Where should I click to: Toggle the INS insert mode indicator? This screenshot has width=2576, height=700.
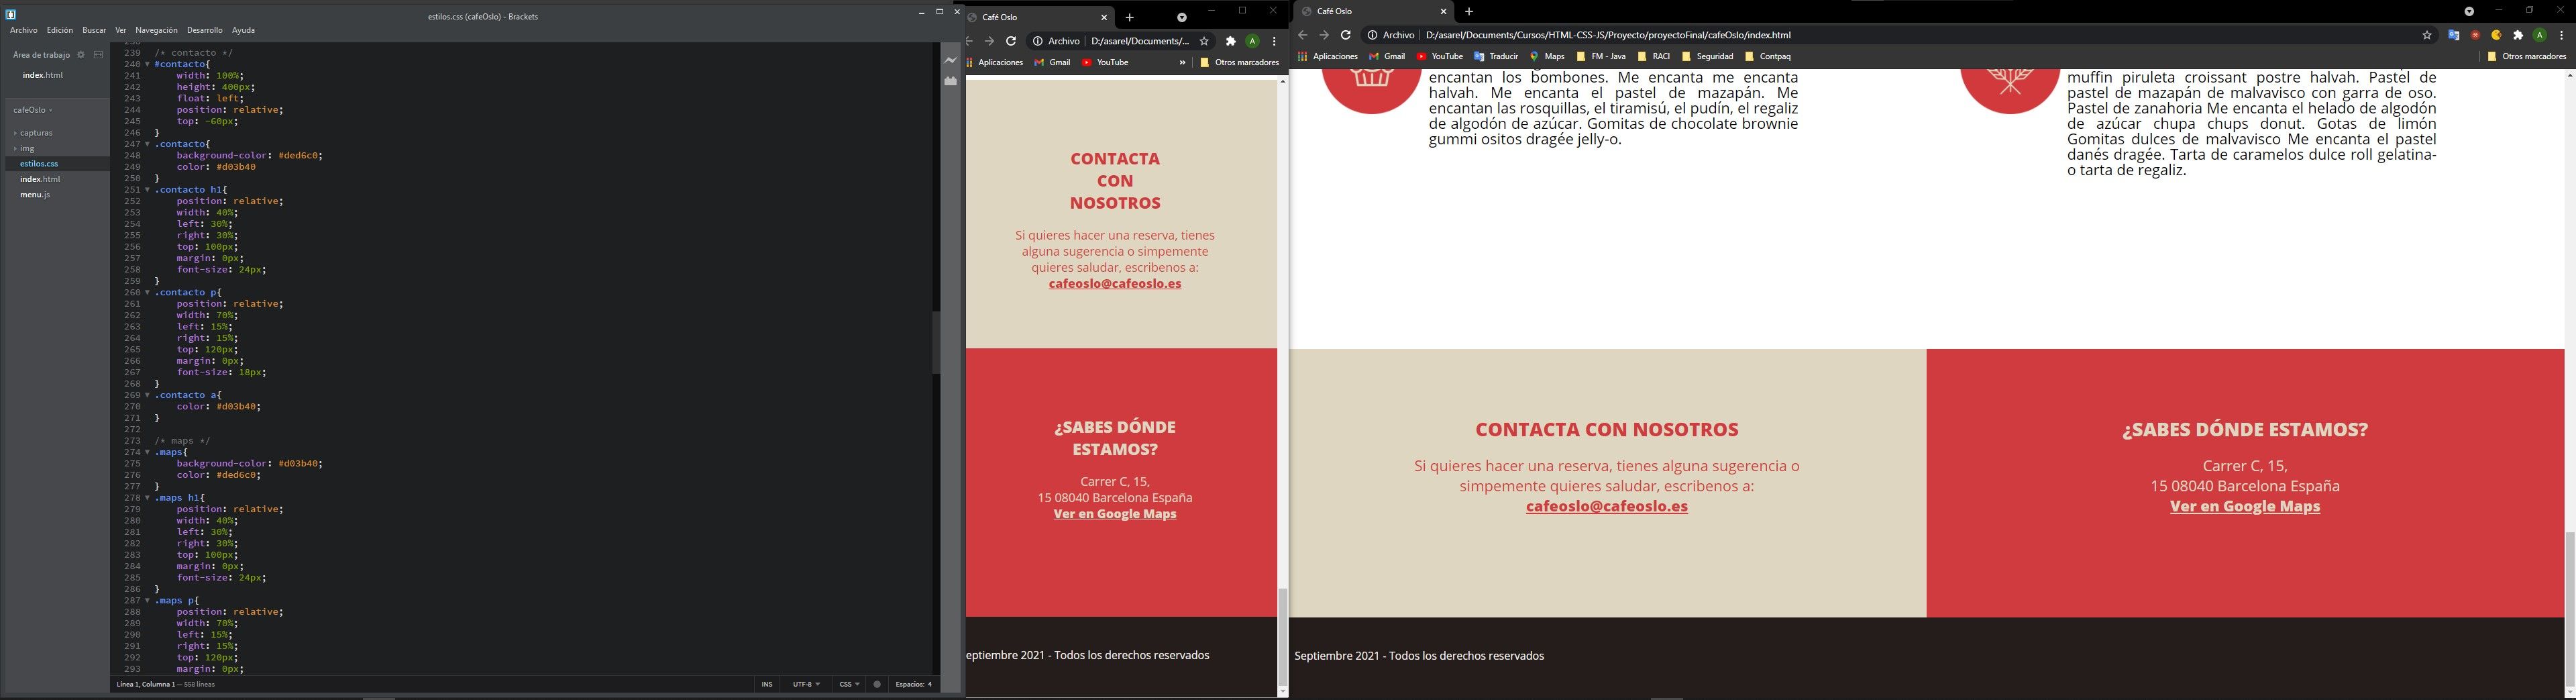(x=767, y=685)
